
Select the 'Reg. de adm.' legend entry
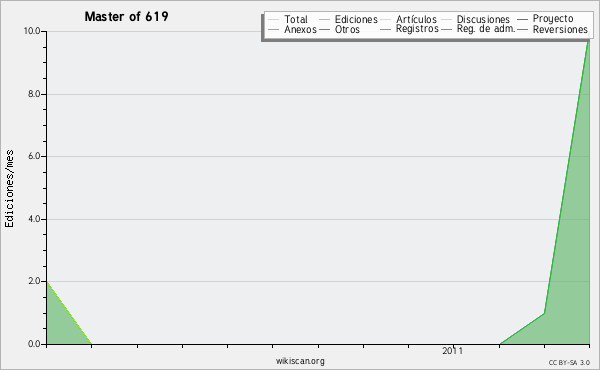coord(486,29)
